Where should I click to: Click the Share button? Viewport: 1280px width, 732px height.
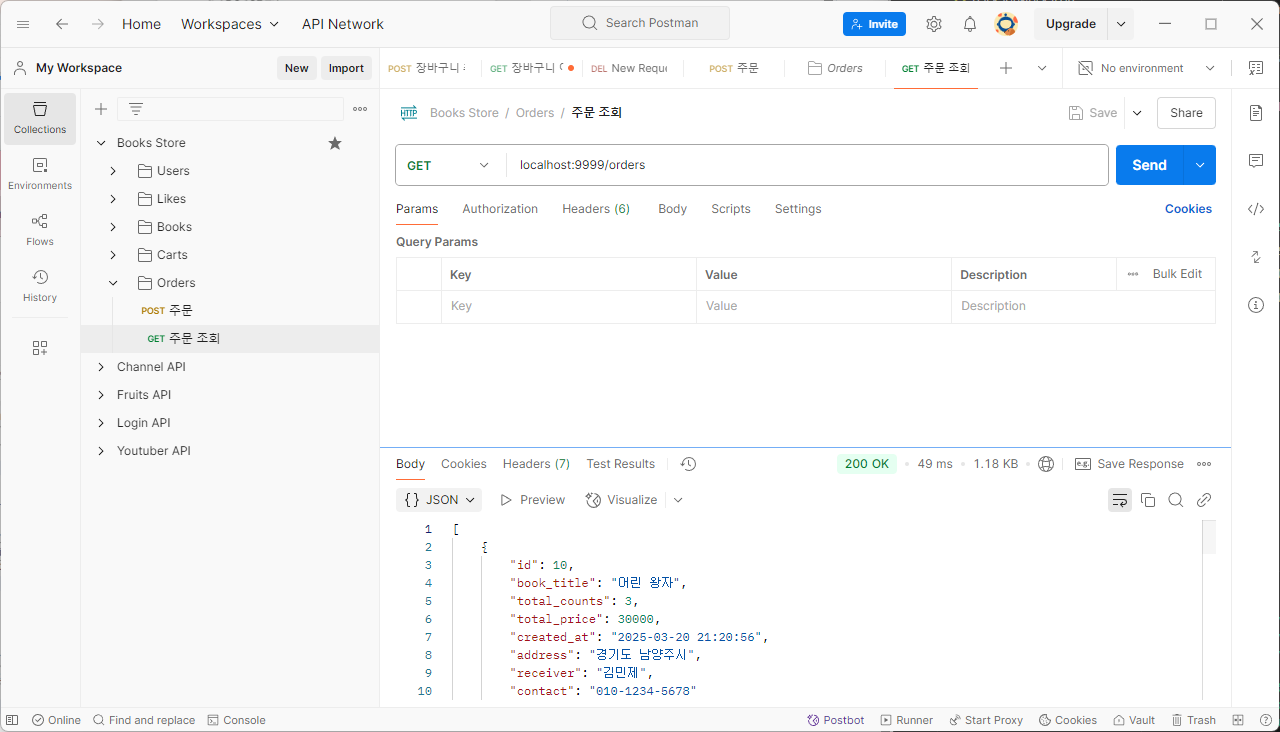[x=1186, y=113]
